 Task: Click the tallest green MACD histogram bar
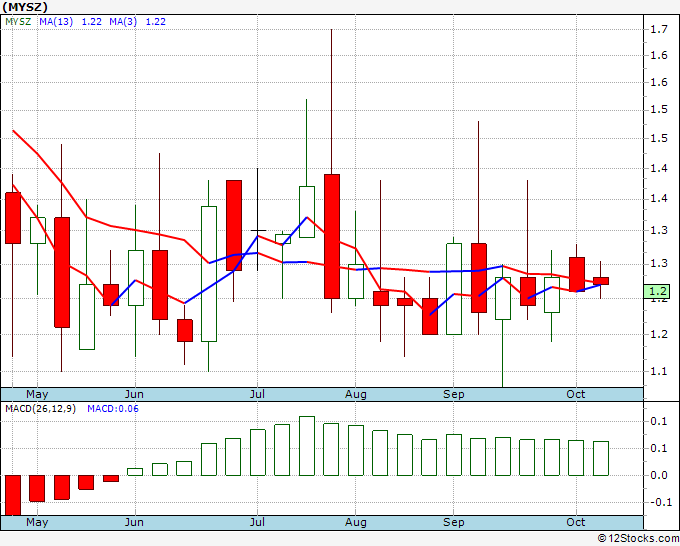[307, 446]
